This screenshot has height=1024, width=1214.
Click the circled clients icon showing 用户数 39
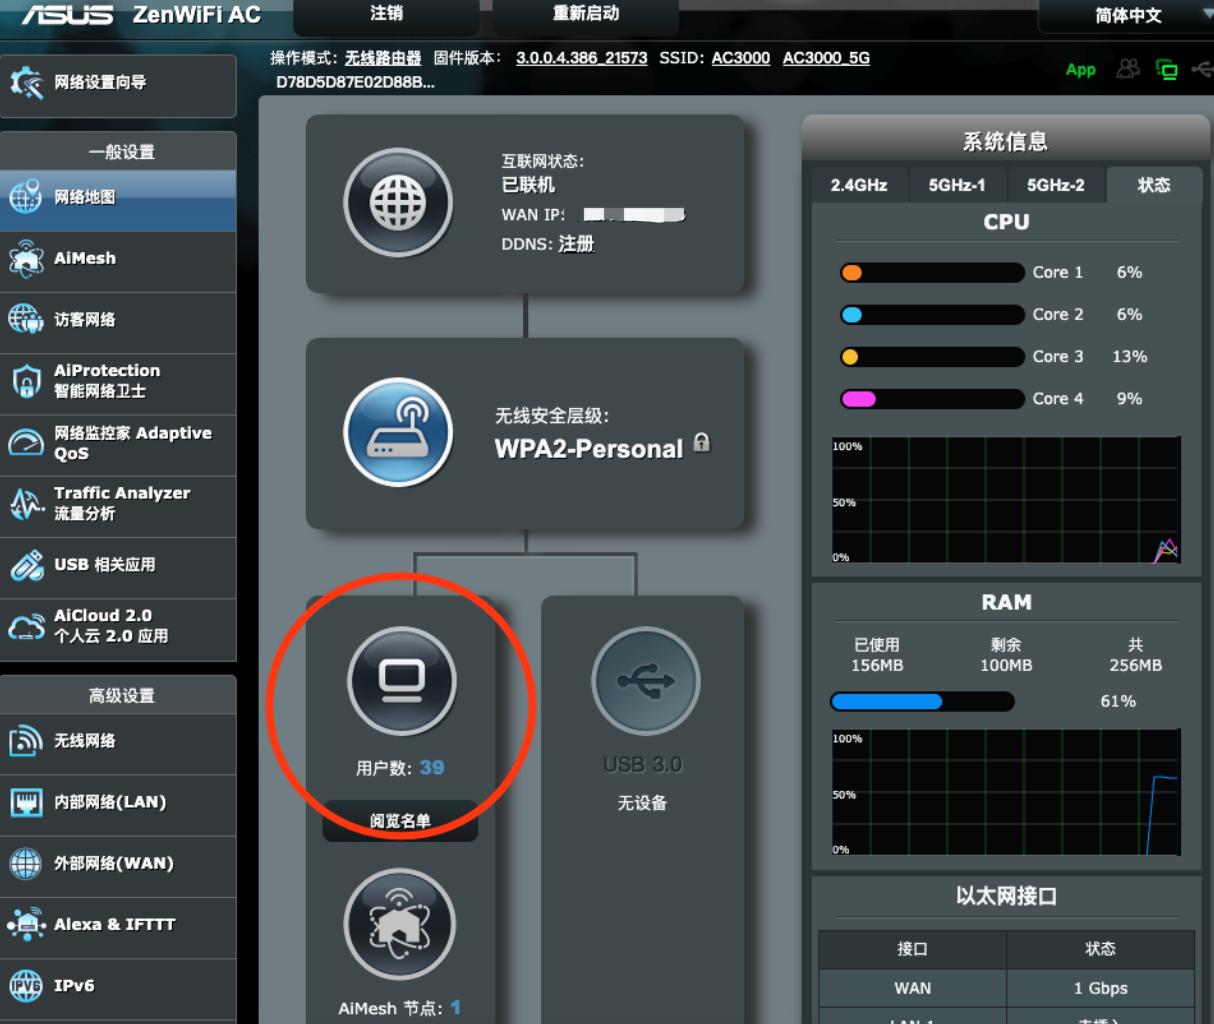pyautogui.click(x=399, y=680)
